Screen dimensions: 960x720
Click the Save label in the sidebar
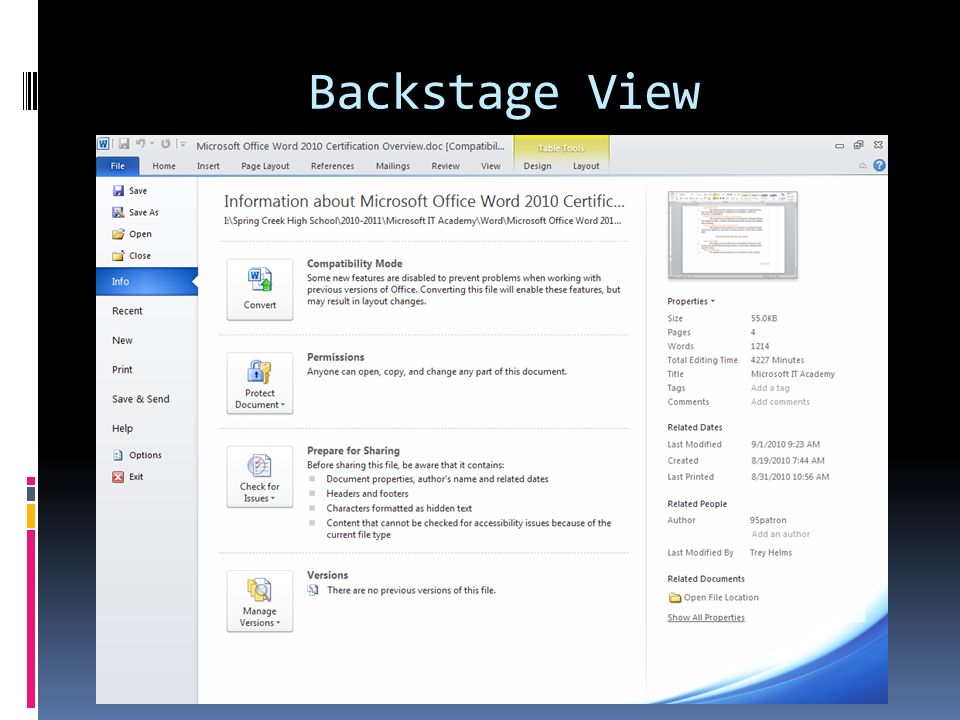138,190
